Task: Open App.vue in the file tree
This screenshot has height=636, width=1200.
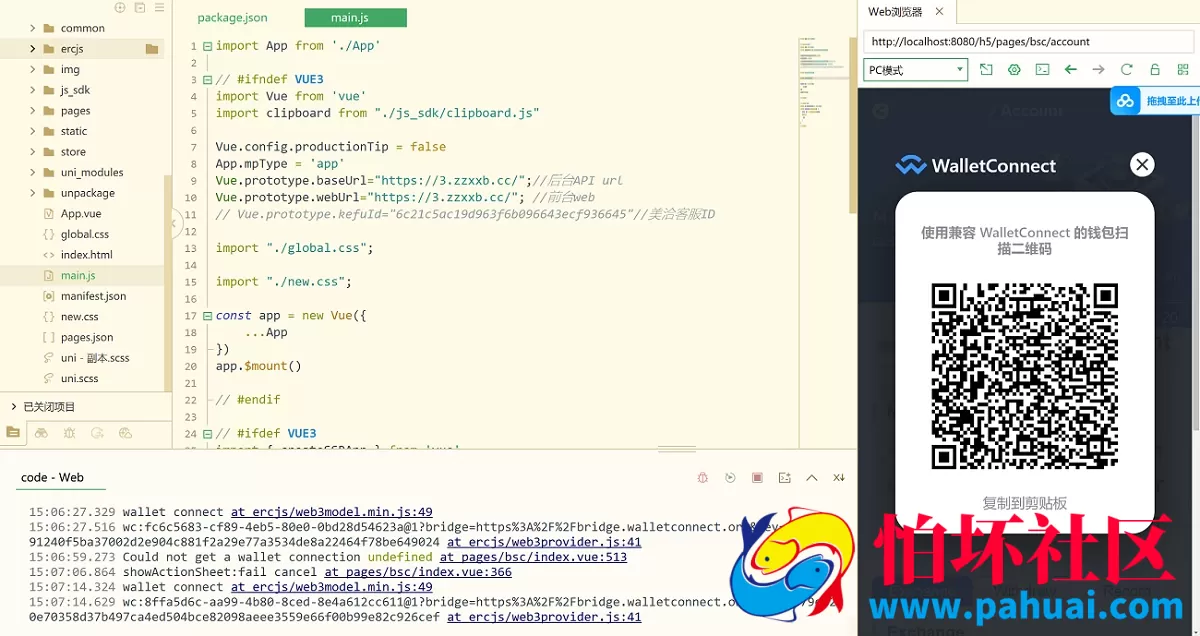Action: click(81, 214)
